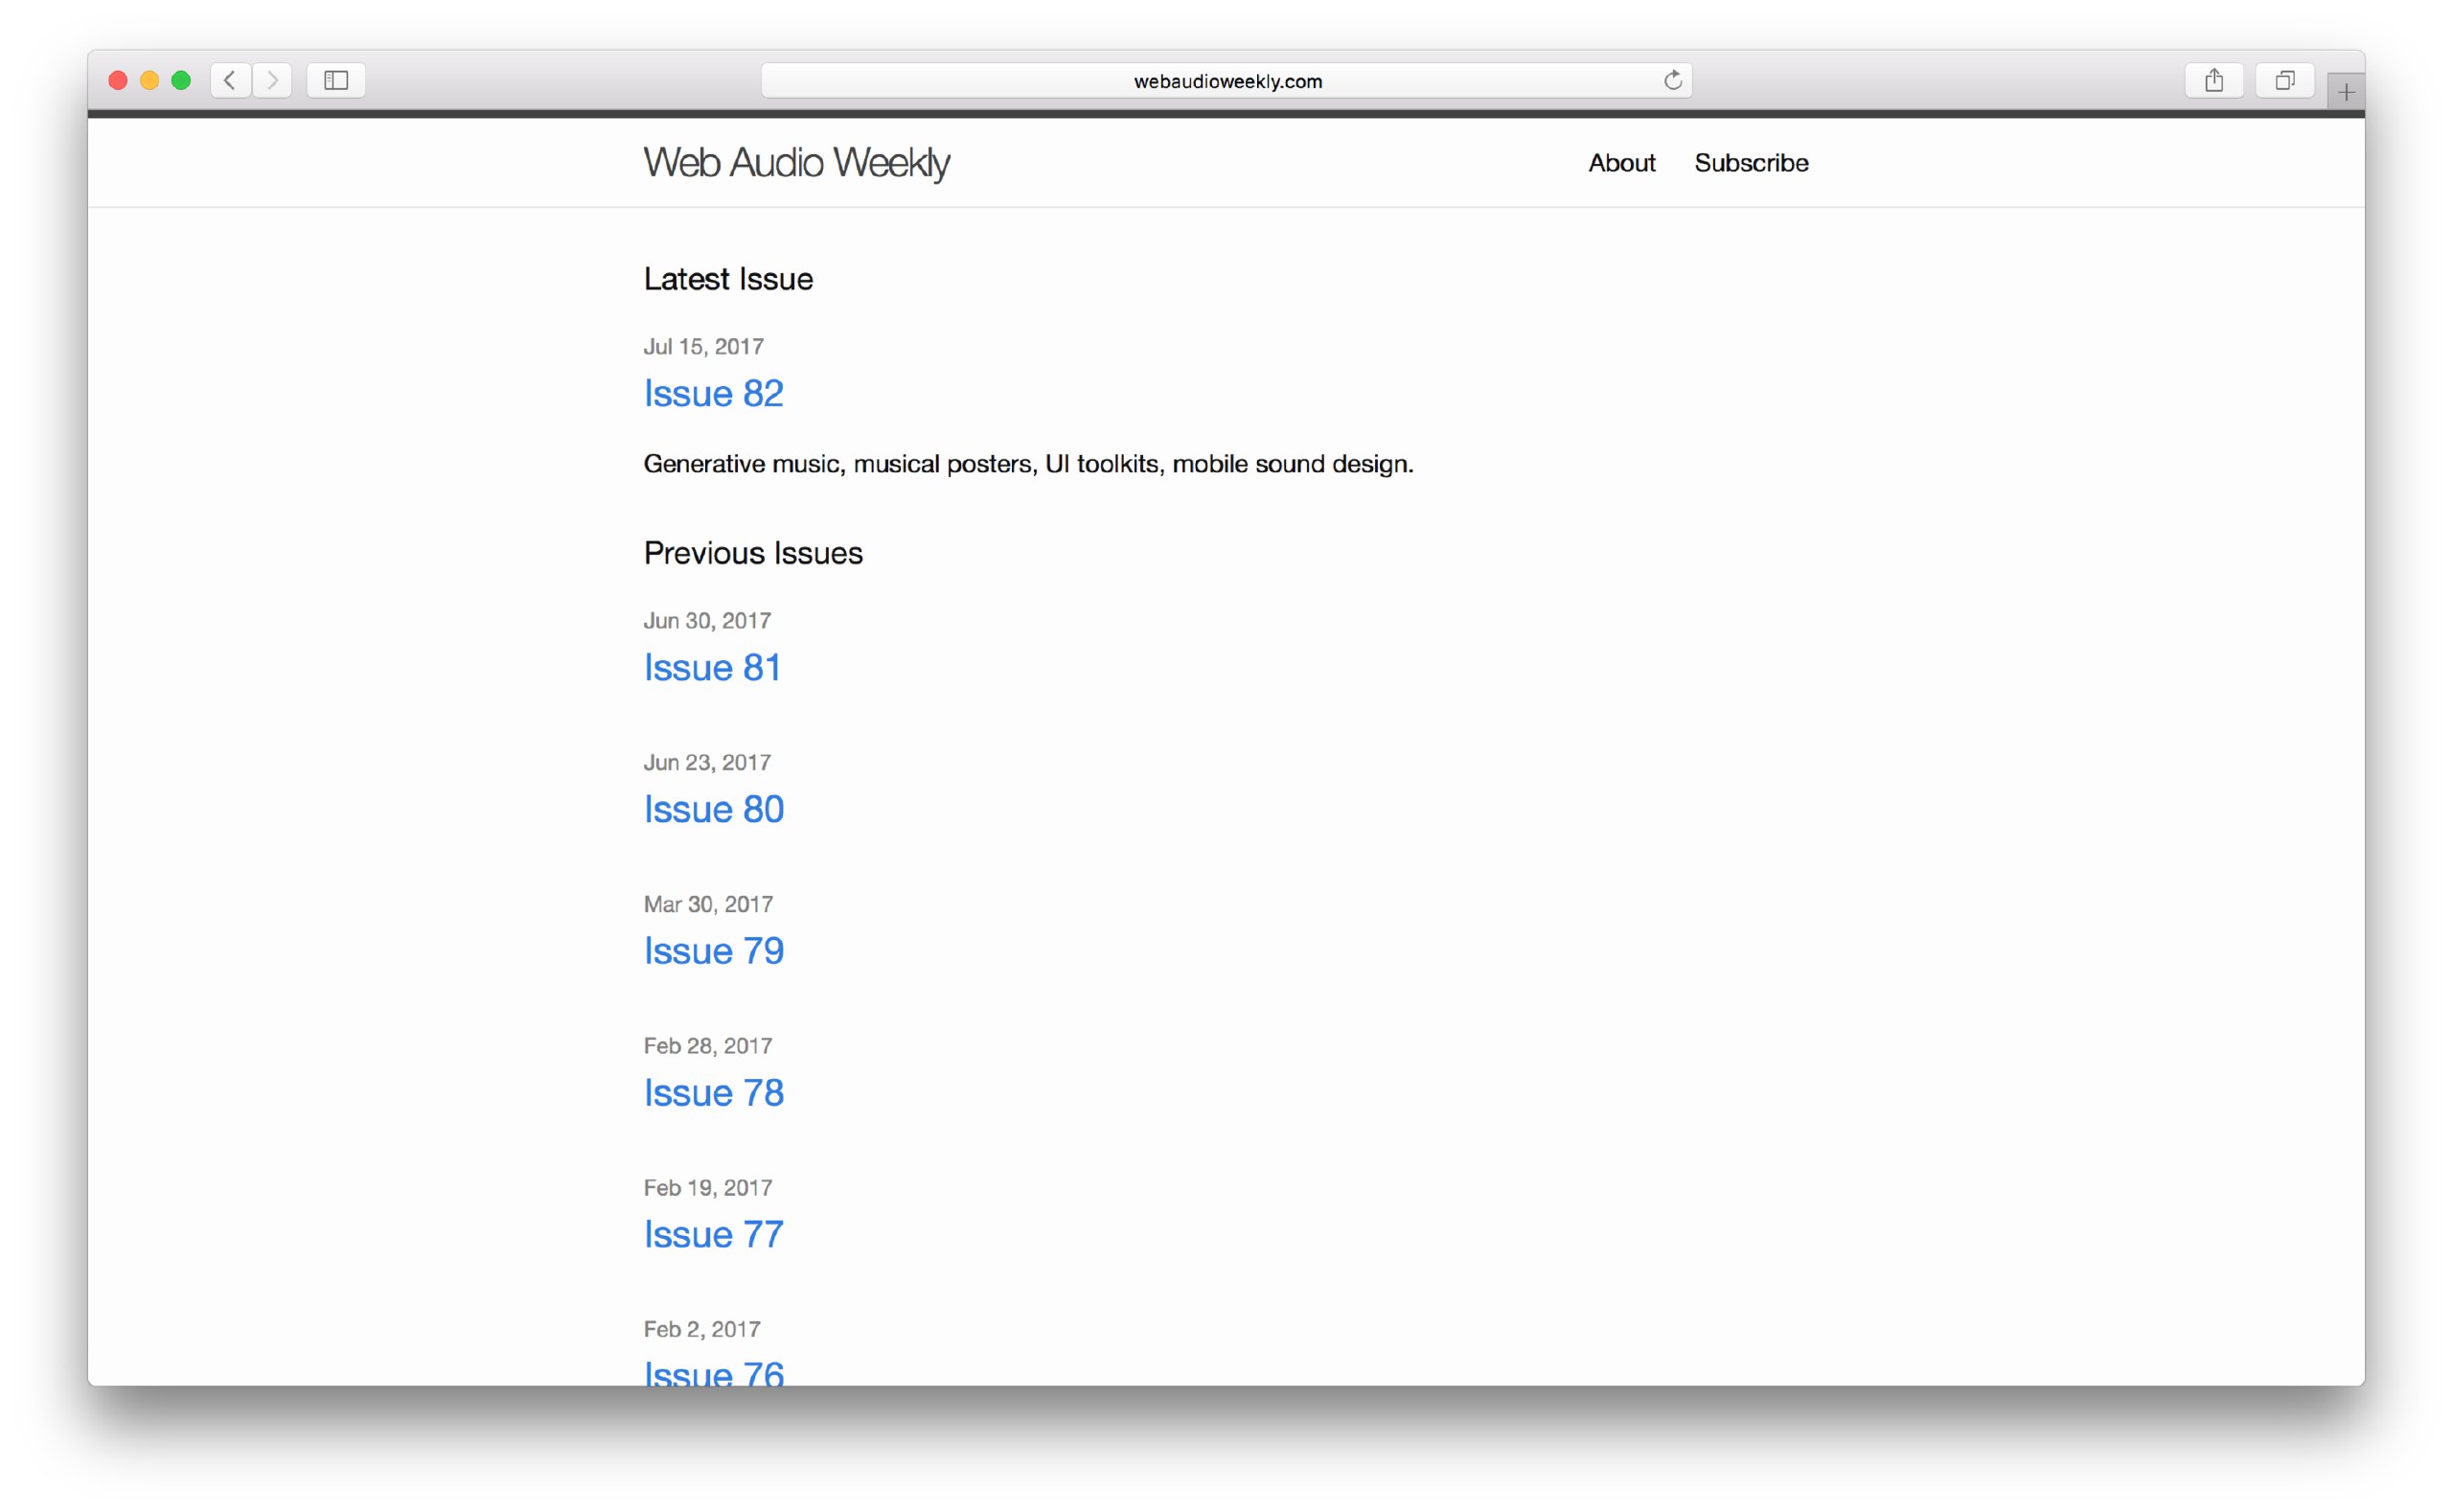Reload the page with the refresh icon
Viewport: 2453px width, 1512px height.
click(1672, 80)
